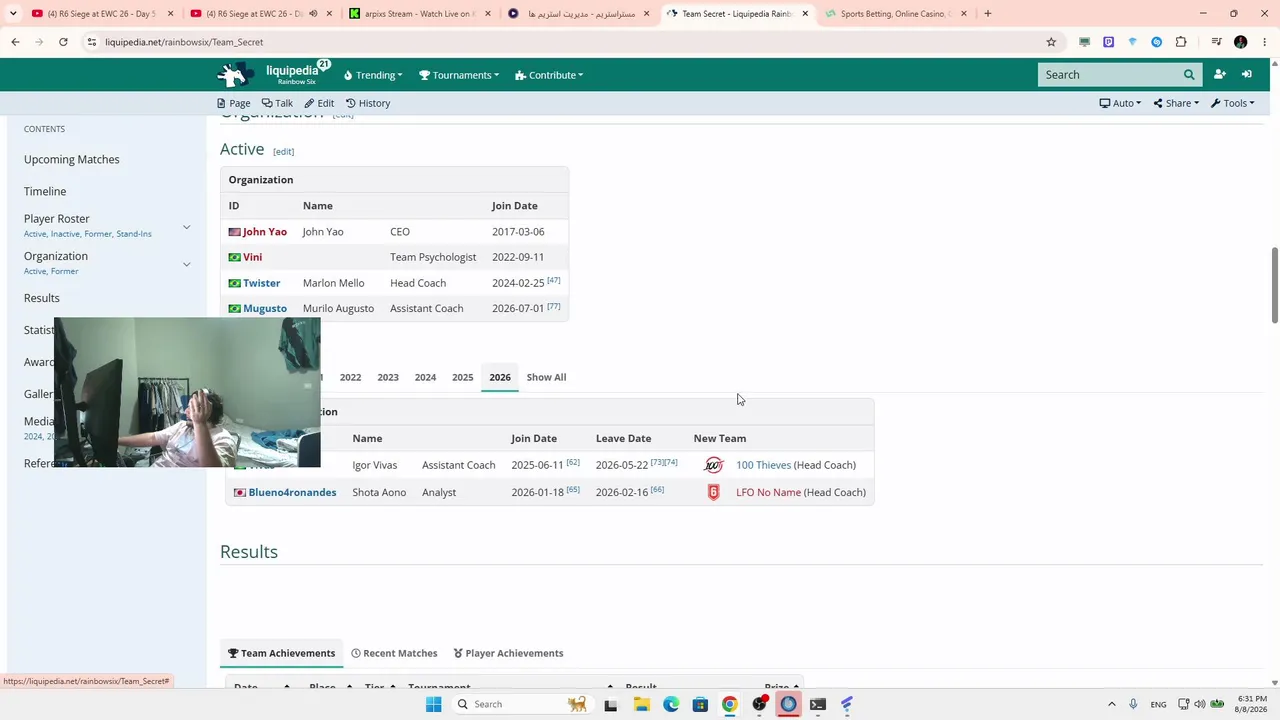
Task: Open Microsoft Edge from the taskbar
Action: [x=671, y=704]
